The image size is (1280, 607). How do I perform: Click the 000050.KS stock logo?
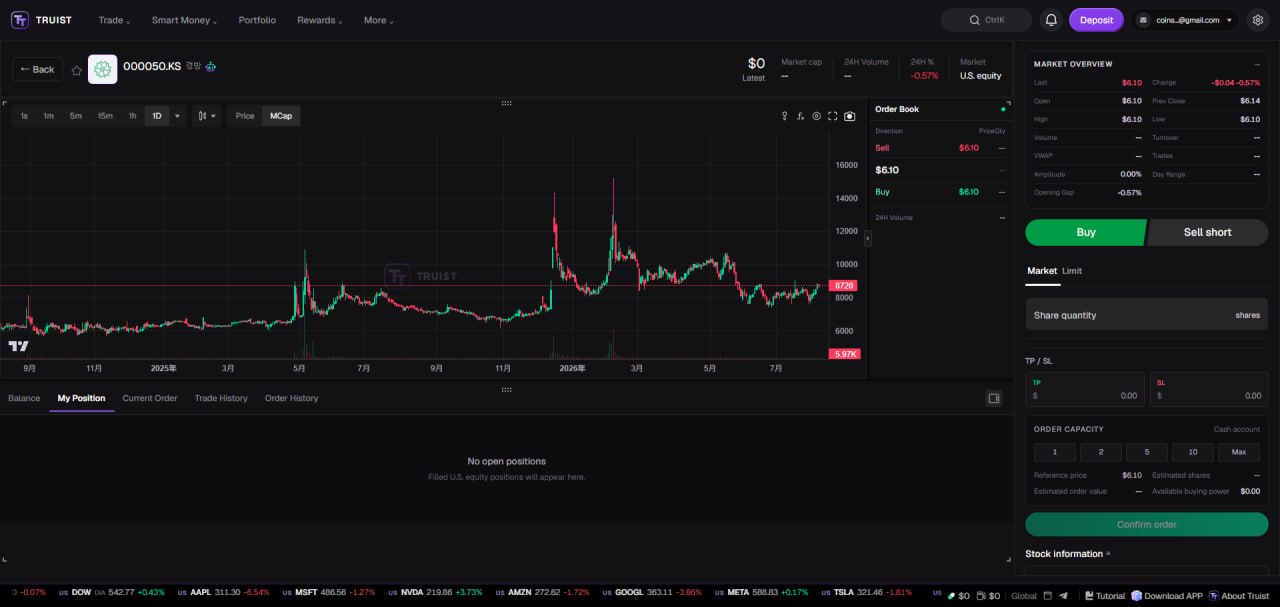tap(102, 69)
